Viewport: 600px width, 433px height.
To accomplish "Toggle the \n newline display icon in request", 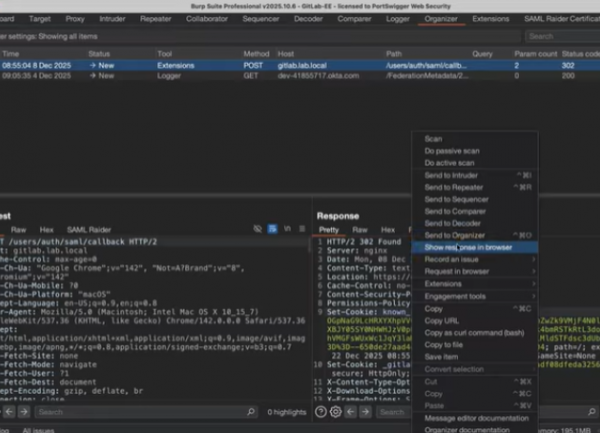I will tap(287, 229).
